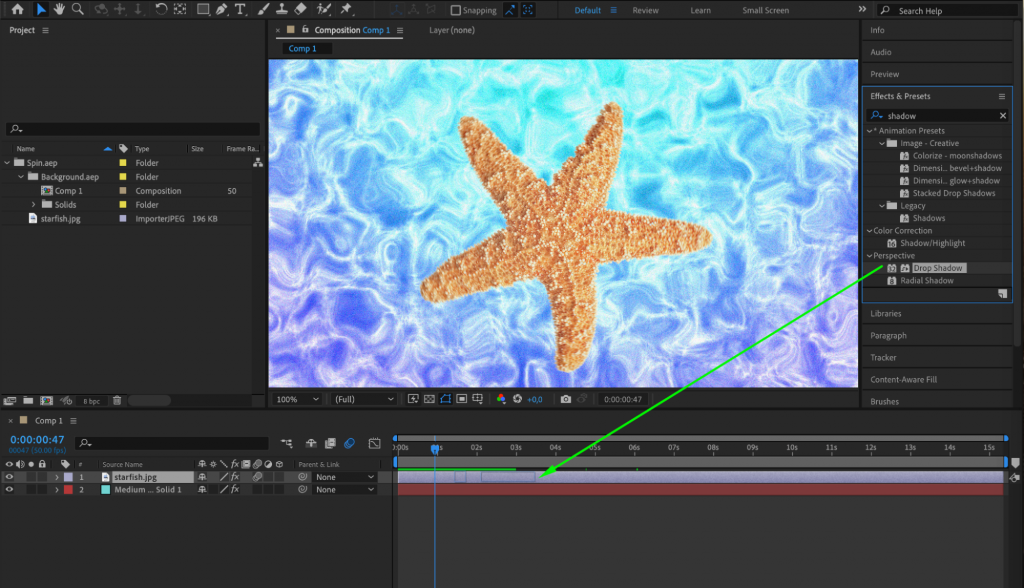Toggle transparency grid in the composition viewer
The height and width of the screenshot is (588, 1024).
429,398
